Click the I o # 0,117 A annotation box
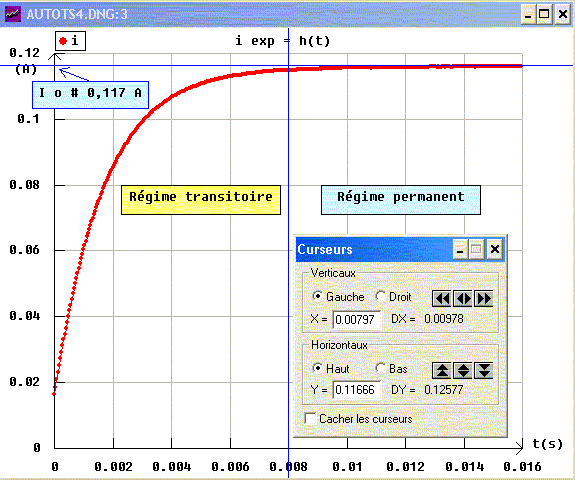Screen dimensions: 575x480 90,95
